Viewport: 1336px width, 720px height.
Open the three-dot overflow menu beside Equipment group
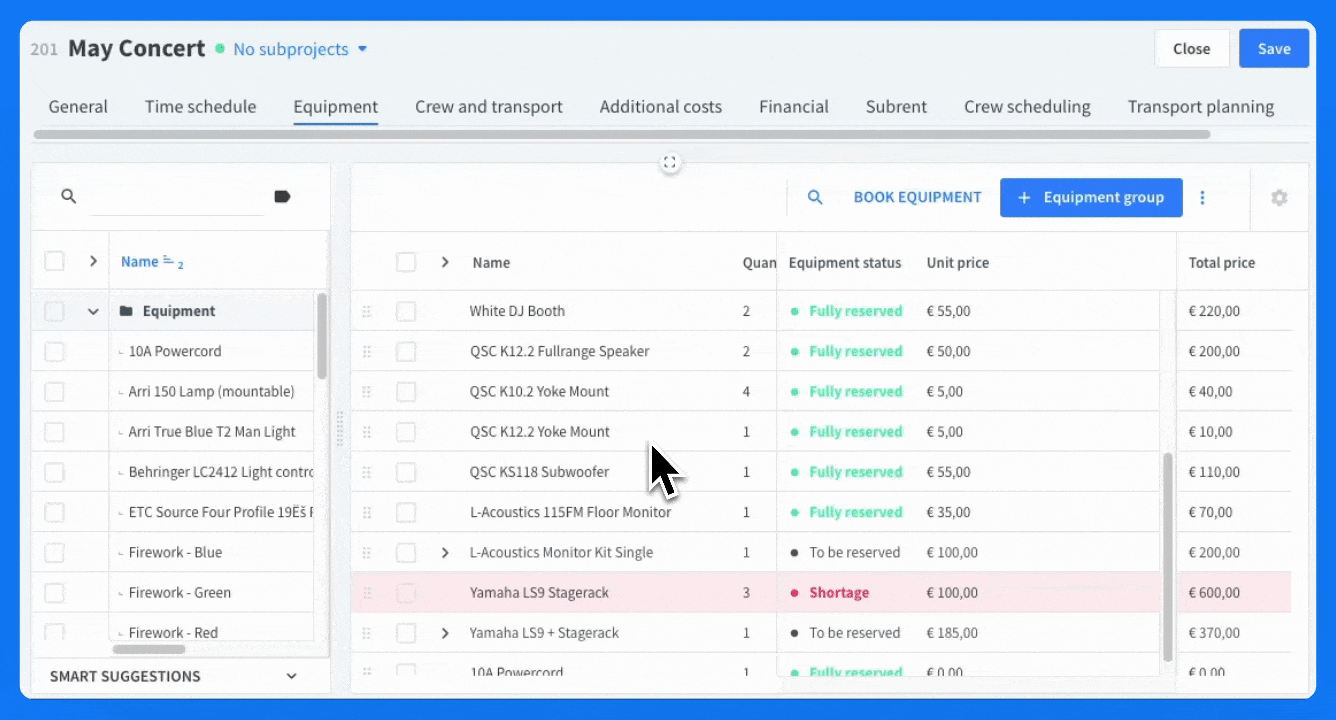point(1202,197)
